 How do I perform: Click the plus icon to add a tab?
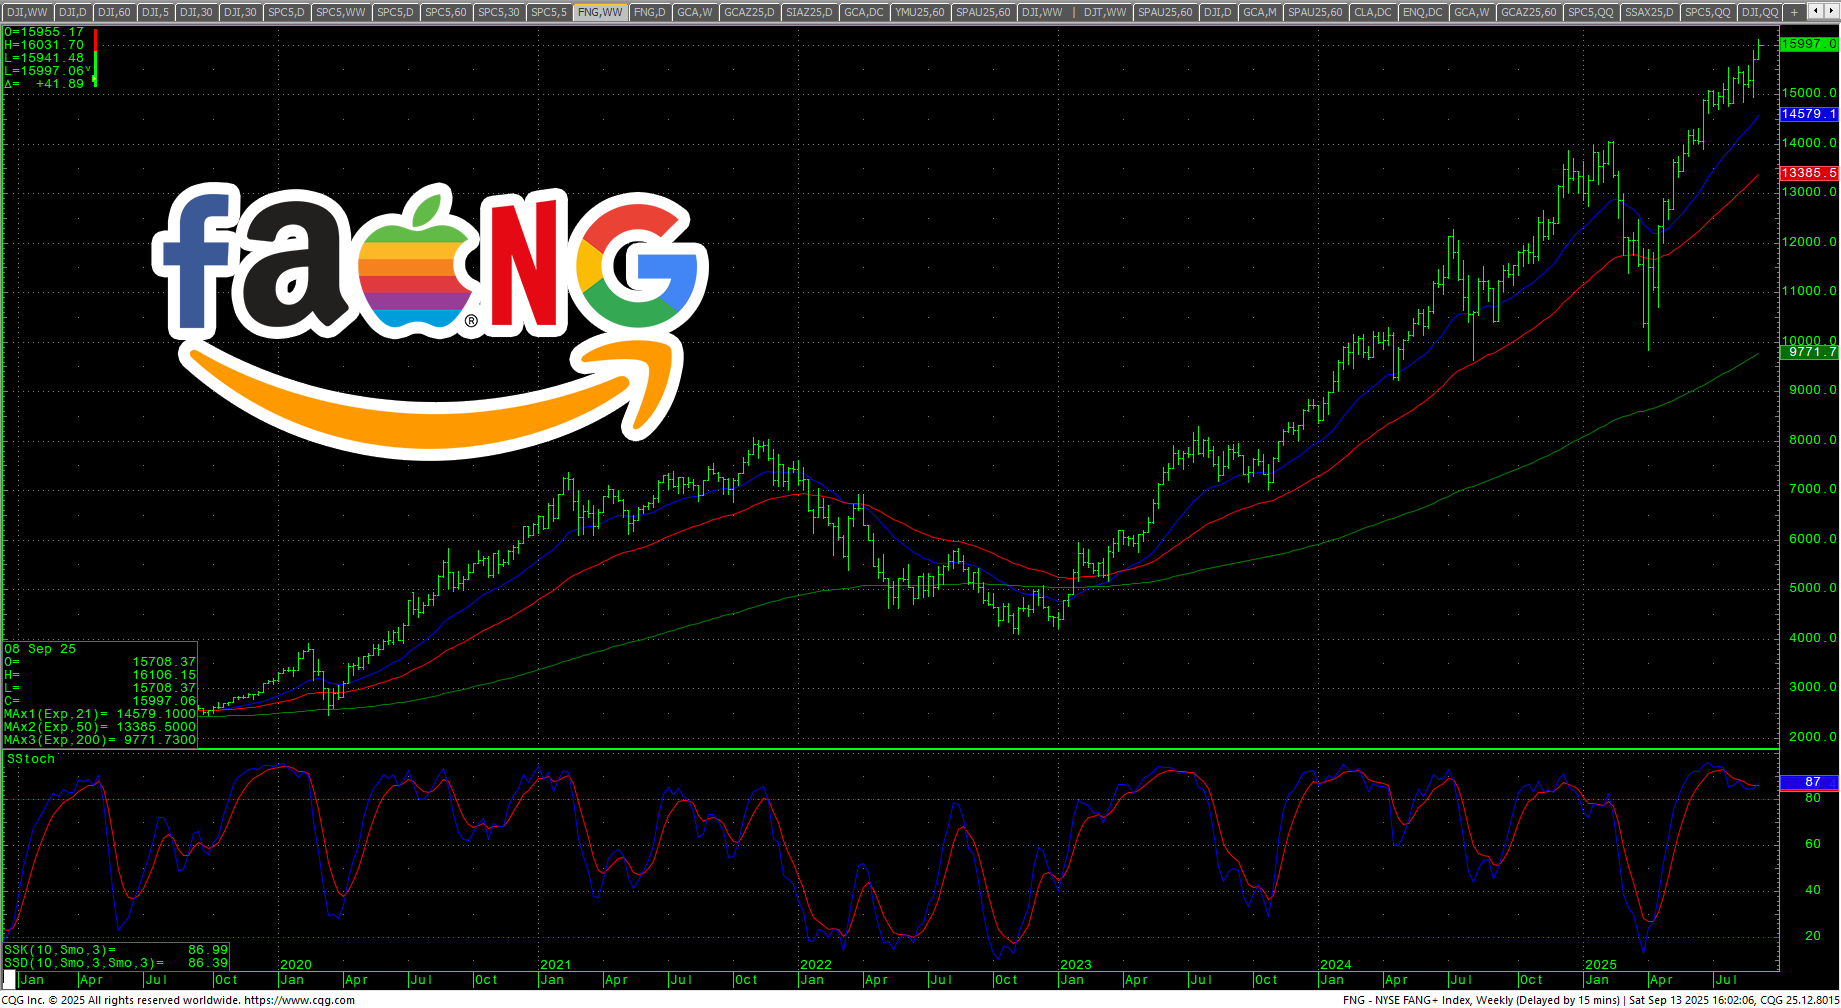1794,12
